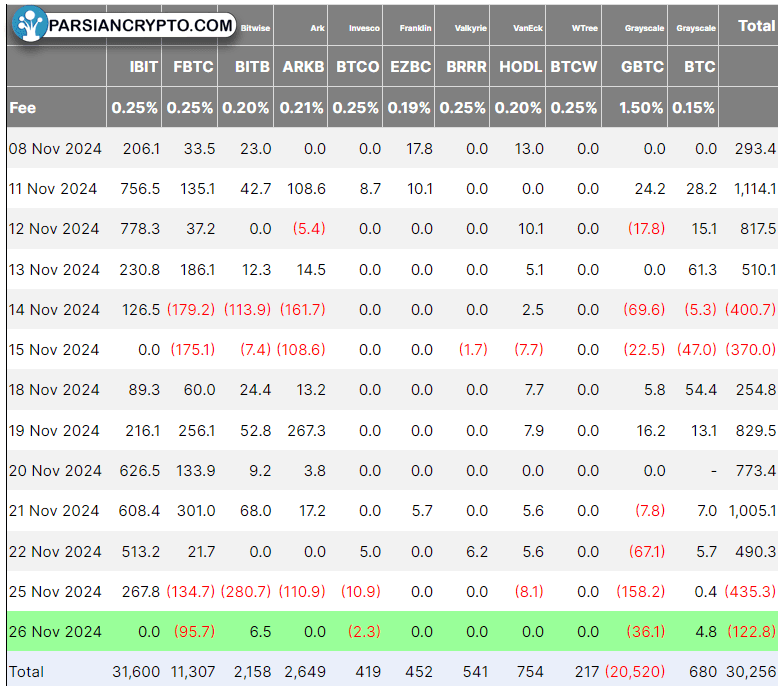This screenshot has width=778, height=686.
Task: Select FBTC value 186.1 on 13 Nov
Action: (197, 269)
